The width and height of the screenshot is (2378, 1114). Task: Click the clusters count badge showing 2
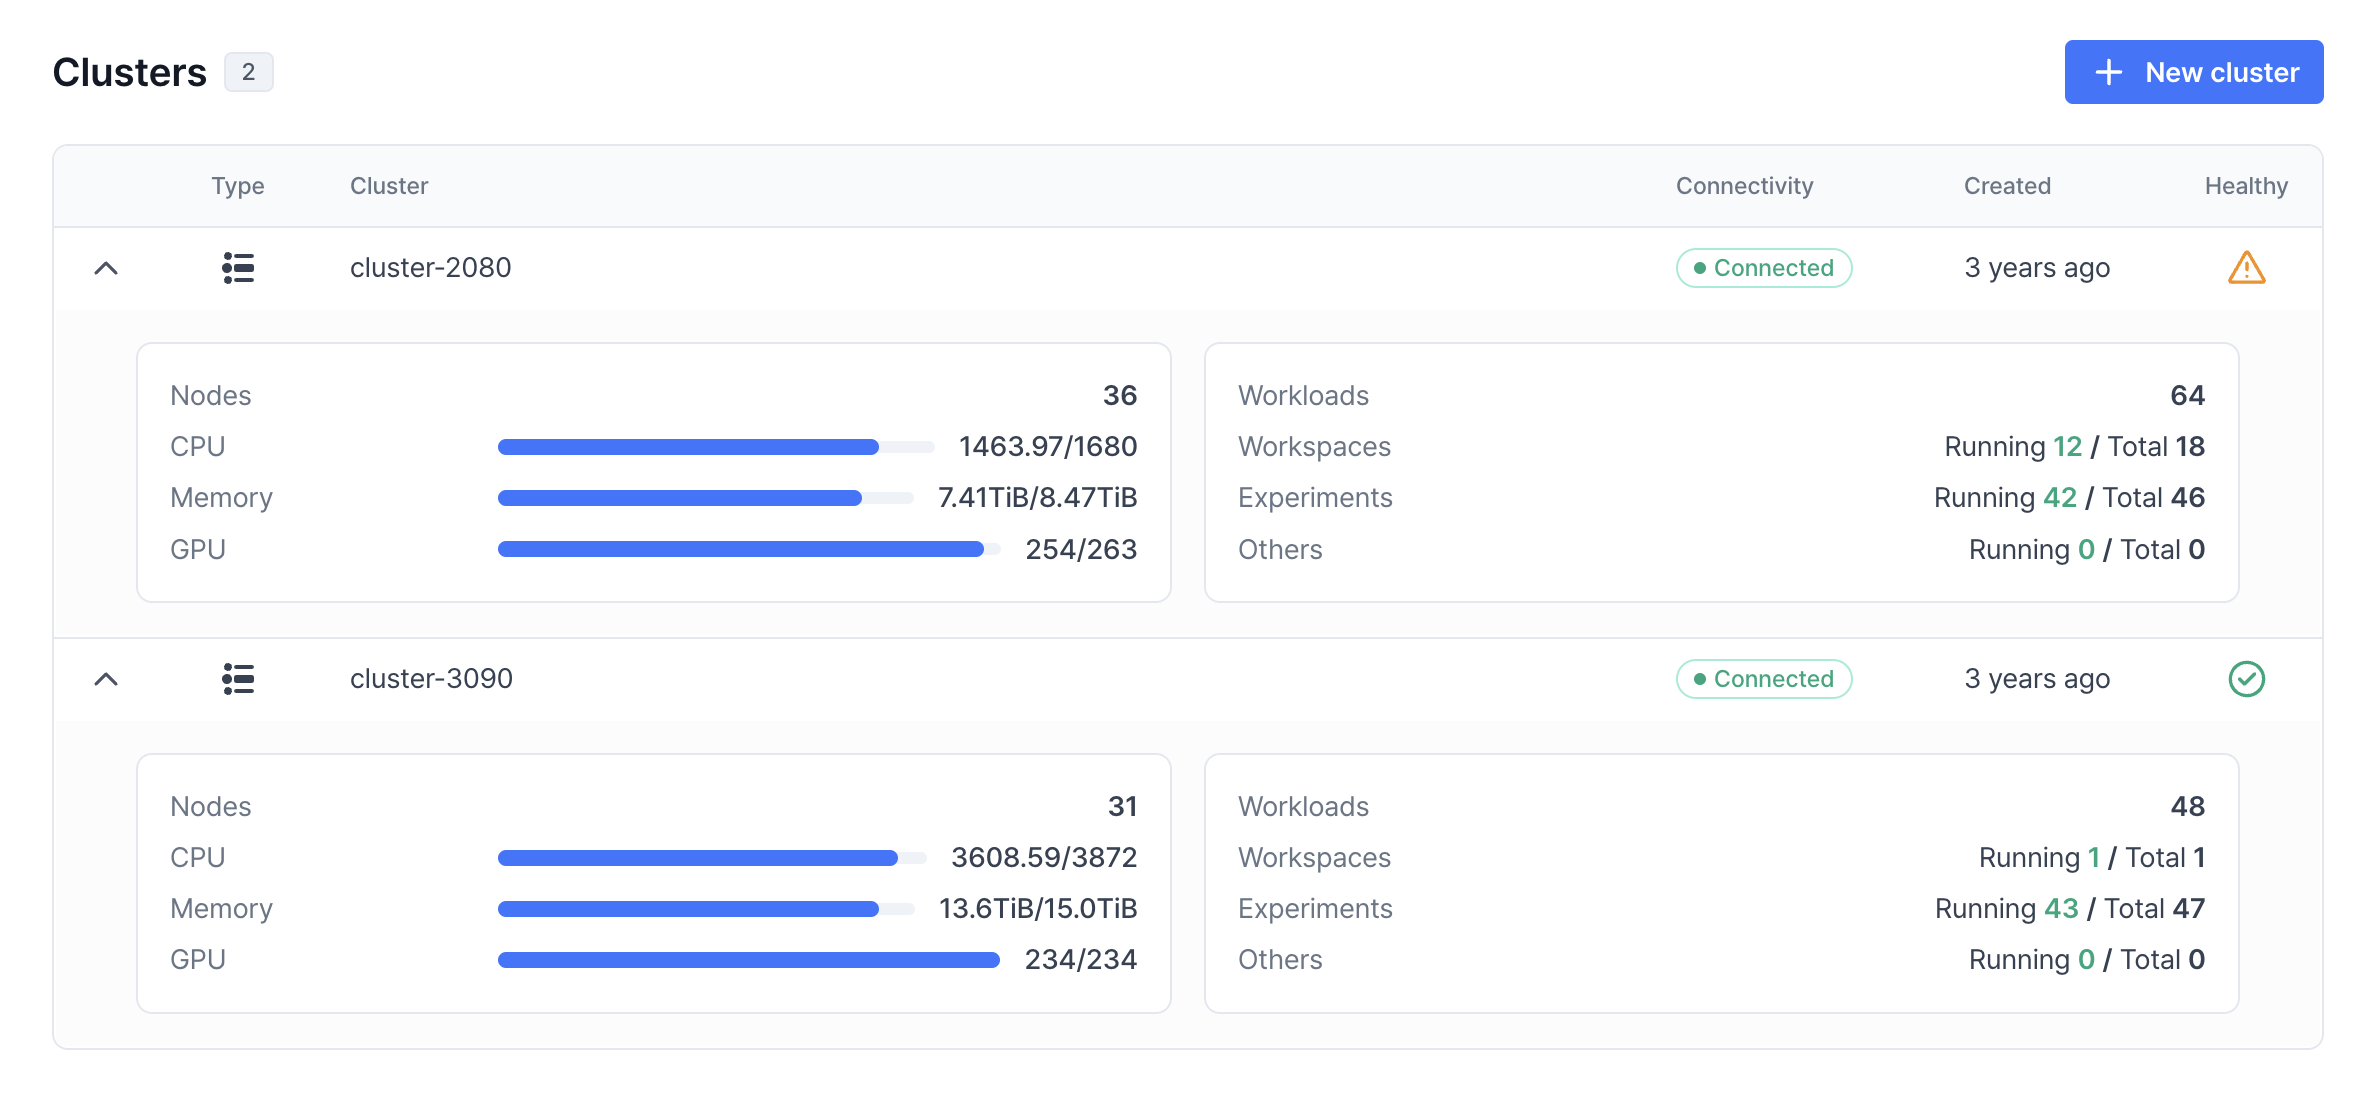click(248, 72)
